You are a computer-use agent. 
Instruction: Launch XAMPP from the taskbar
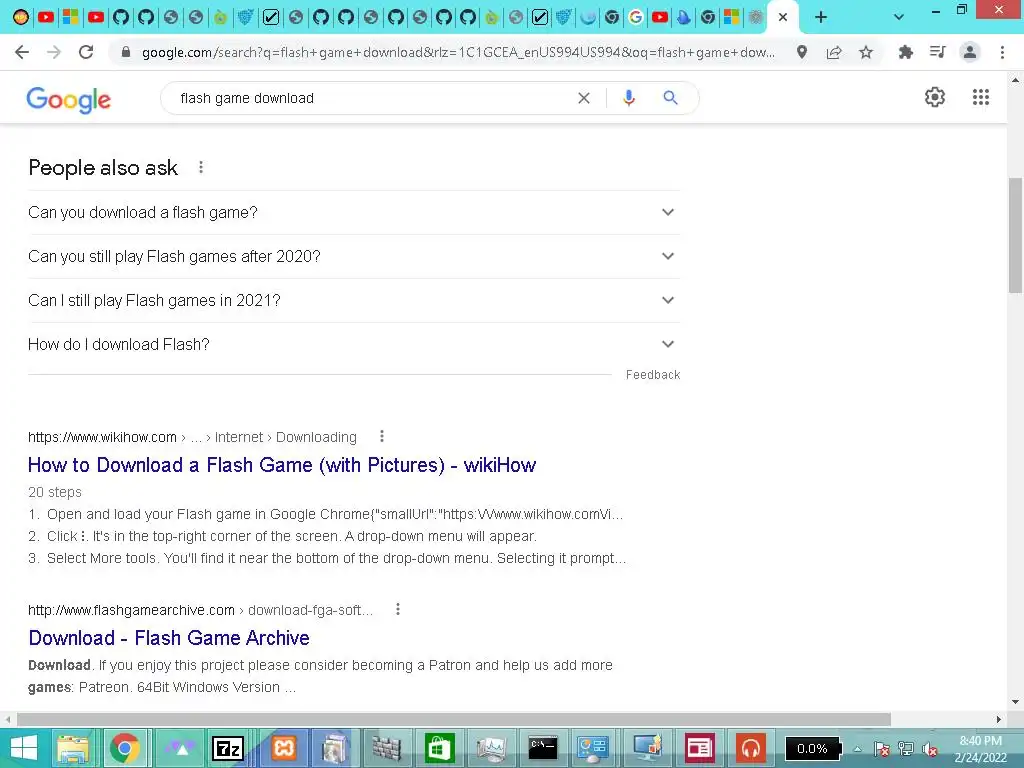[x=284, y=748]
